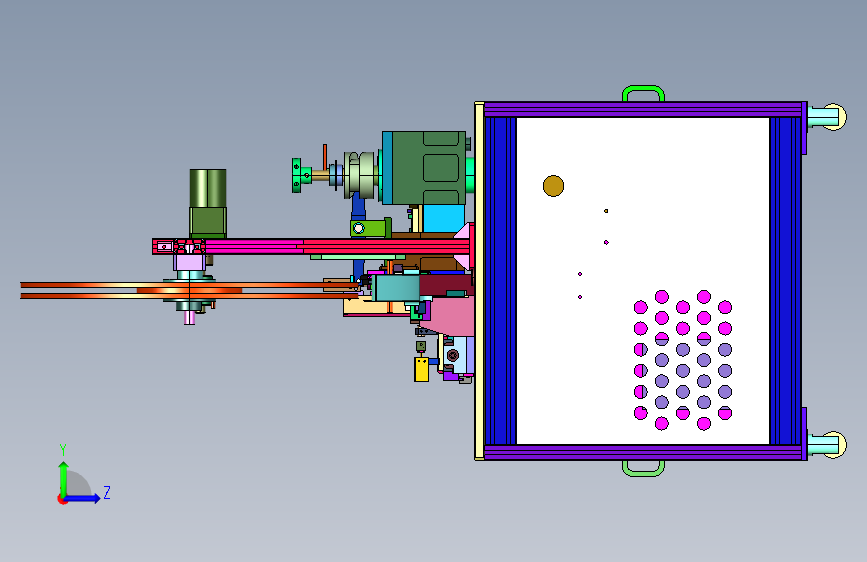Screen dimensions: 867x562
Task: Select the long orange belt rail
Action: click(188, 290)
